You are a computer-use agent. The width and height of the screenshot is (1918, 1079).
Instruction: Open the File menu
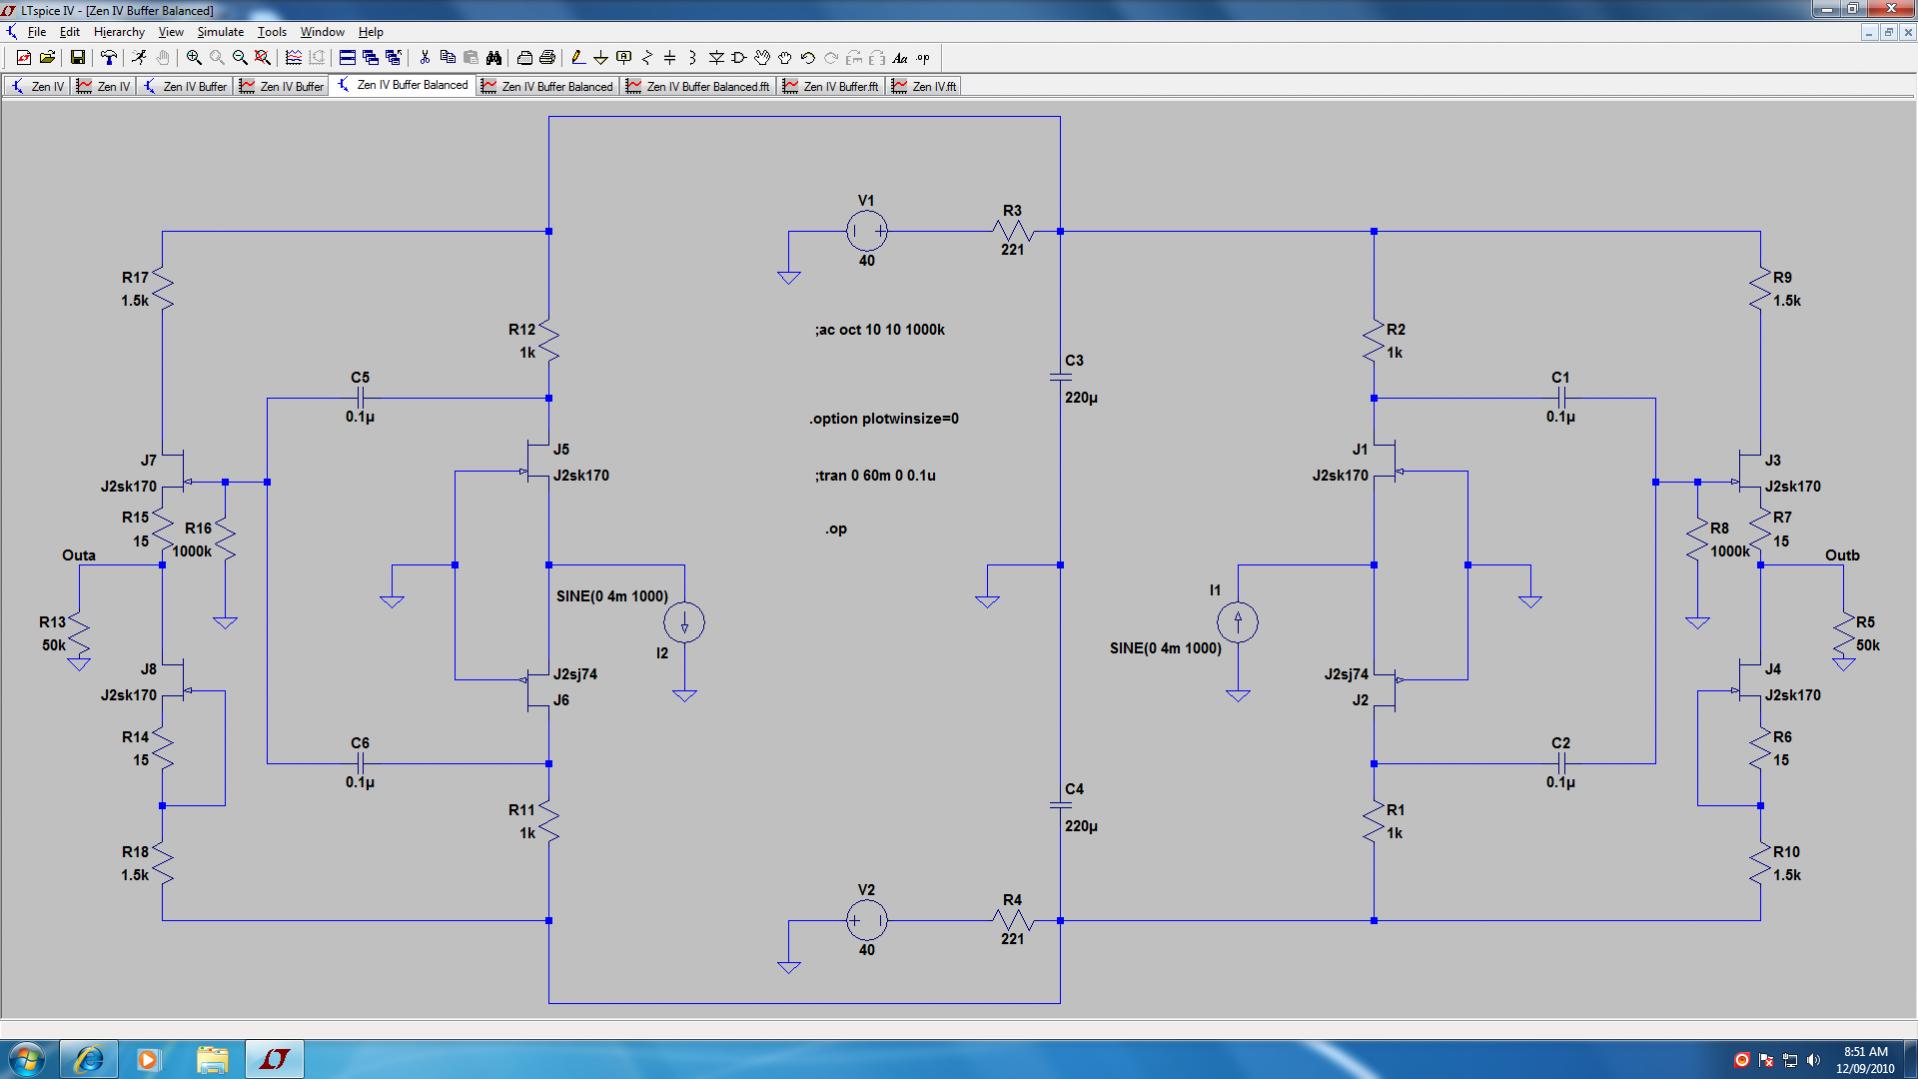[37, 32]
